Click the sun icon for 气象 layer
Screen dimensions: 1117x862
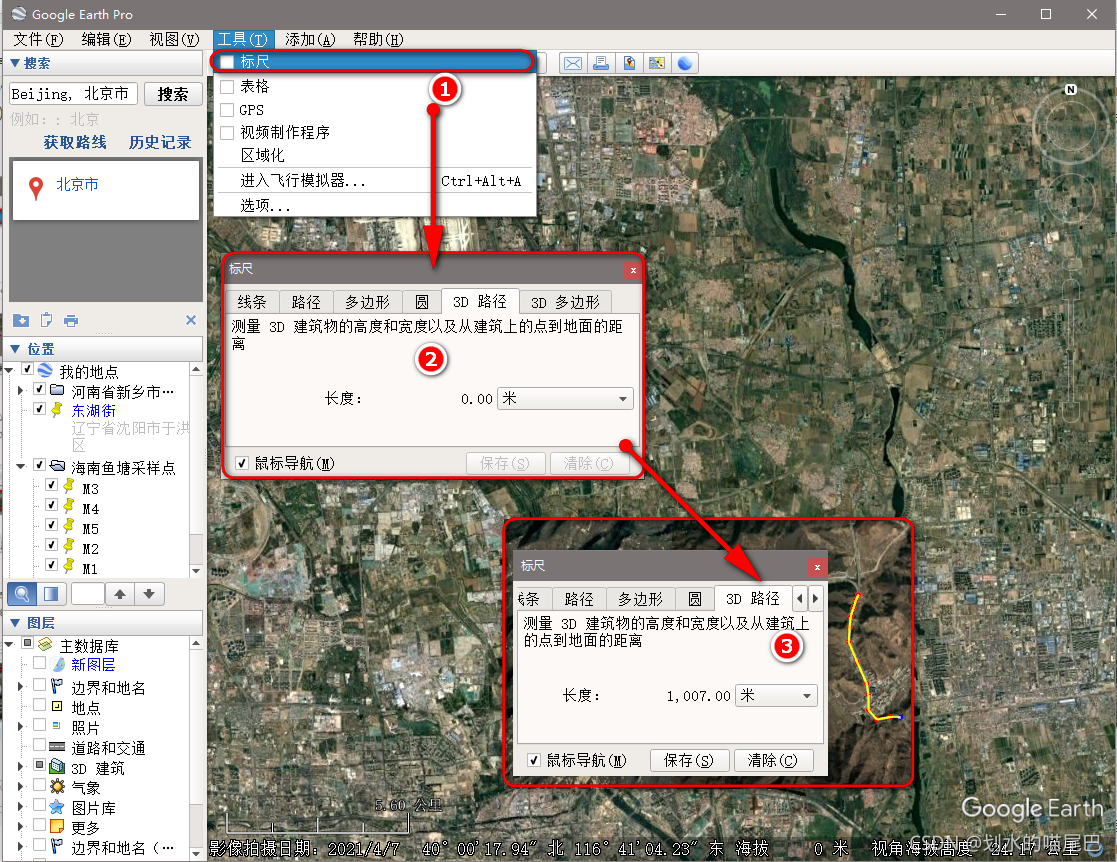click(x=58, y=786)
